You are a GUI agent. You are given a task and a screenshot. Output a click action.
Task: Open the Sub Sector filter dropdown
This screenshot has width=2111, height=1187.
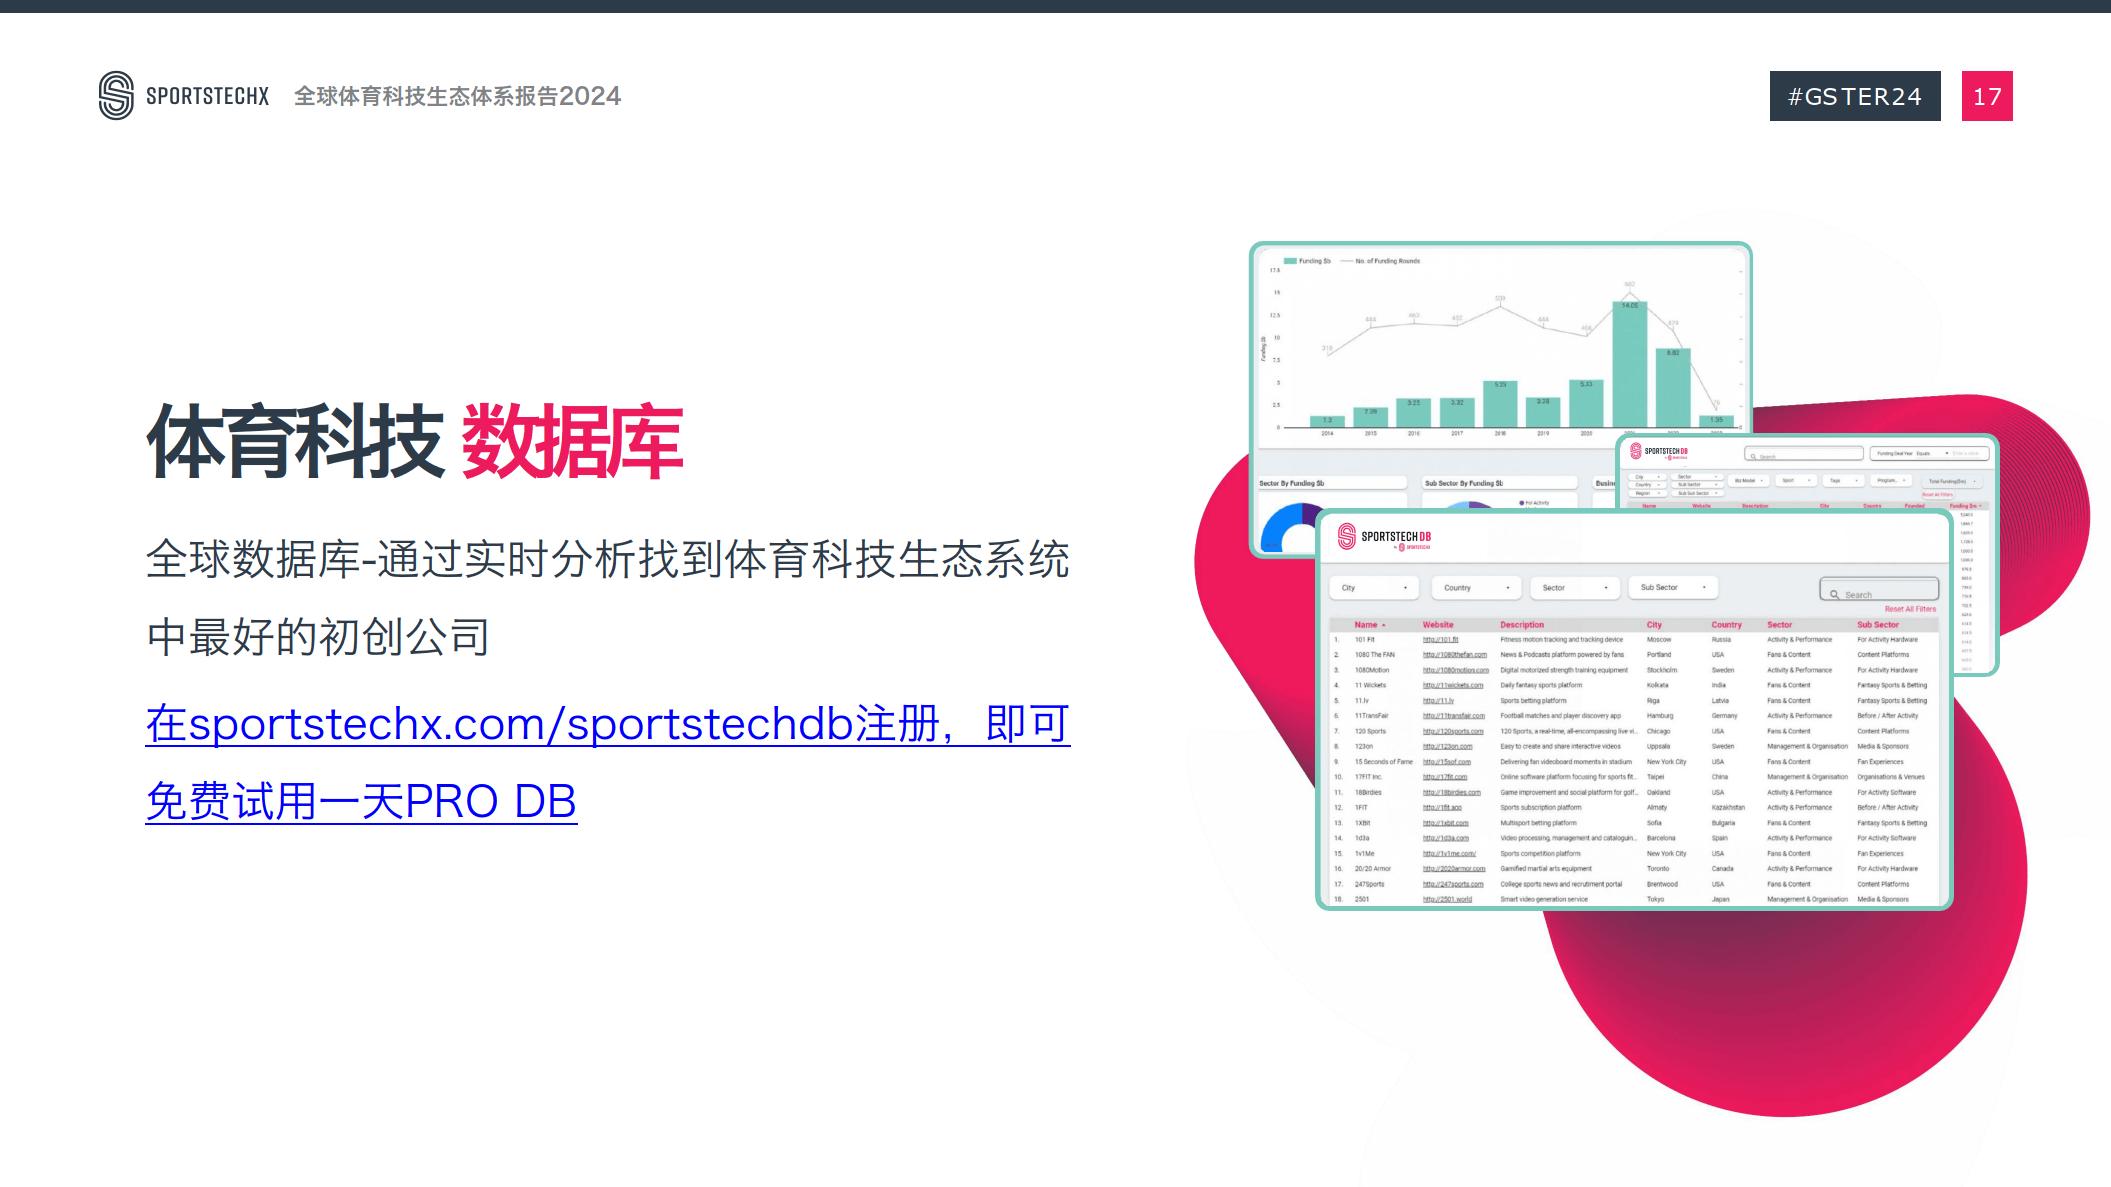click(1673, 588)
